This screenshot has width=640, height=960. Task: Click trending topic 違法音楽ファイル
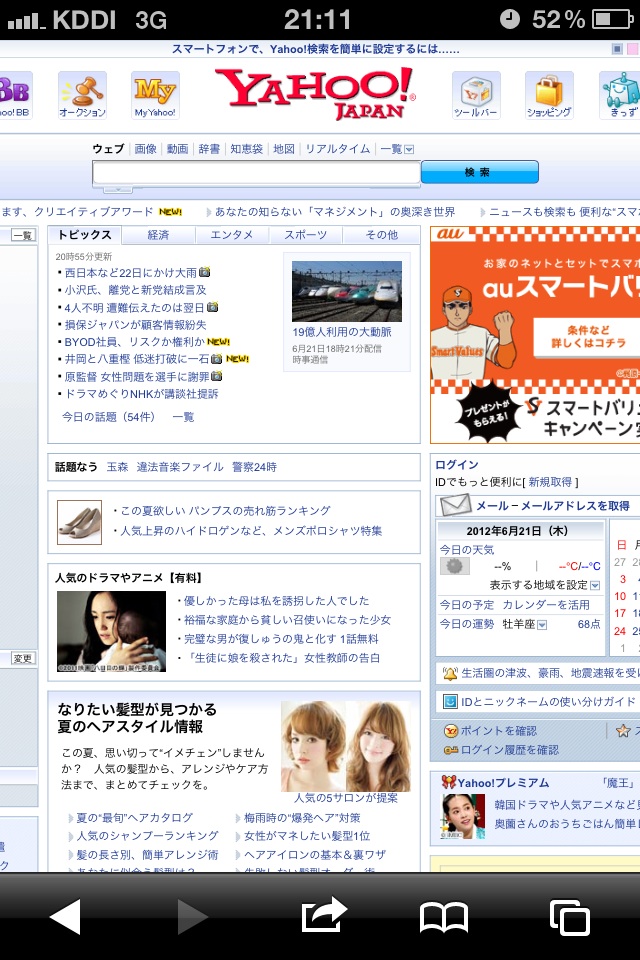(x=180, y=467)
